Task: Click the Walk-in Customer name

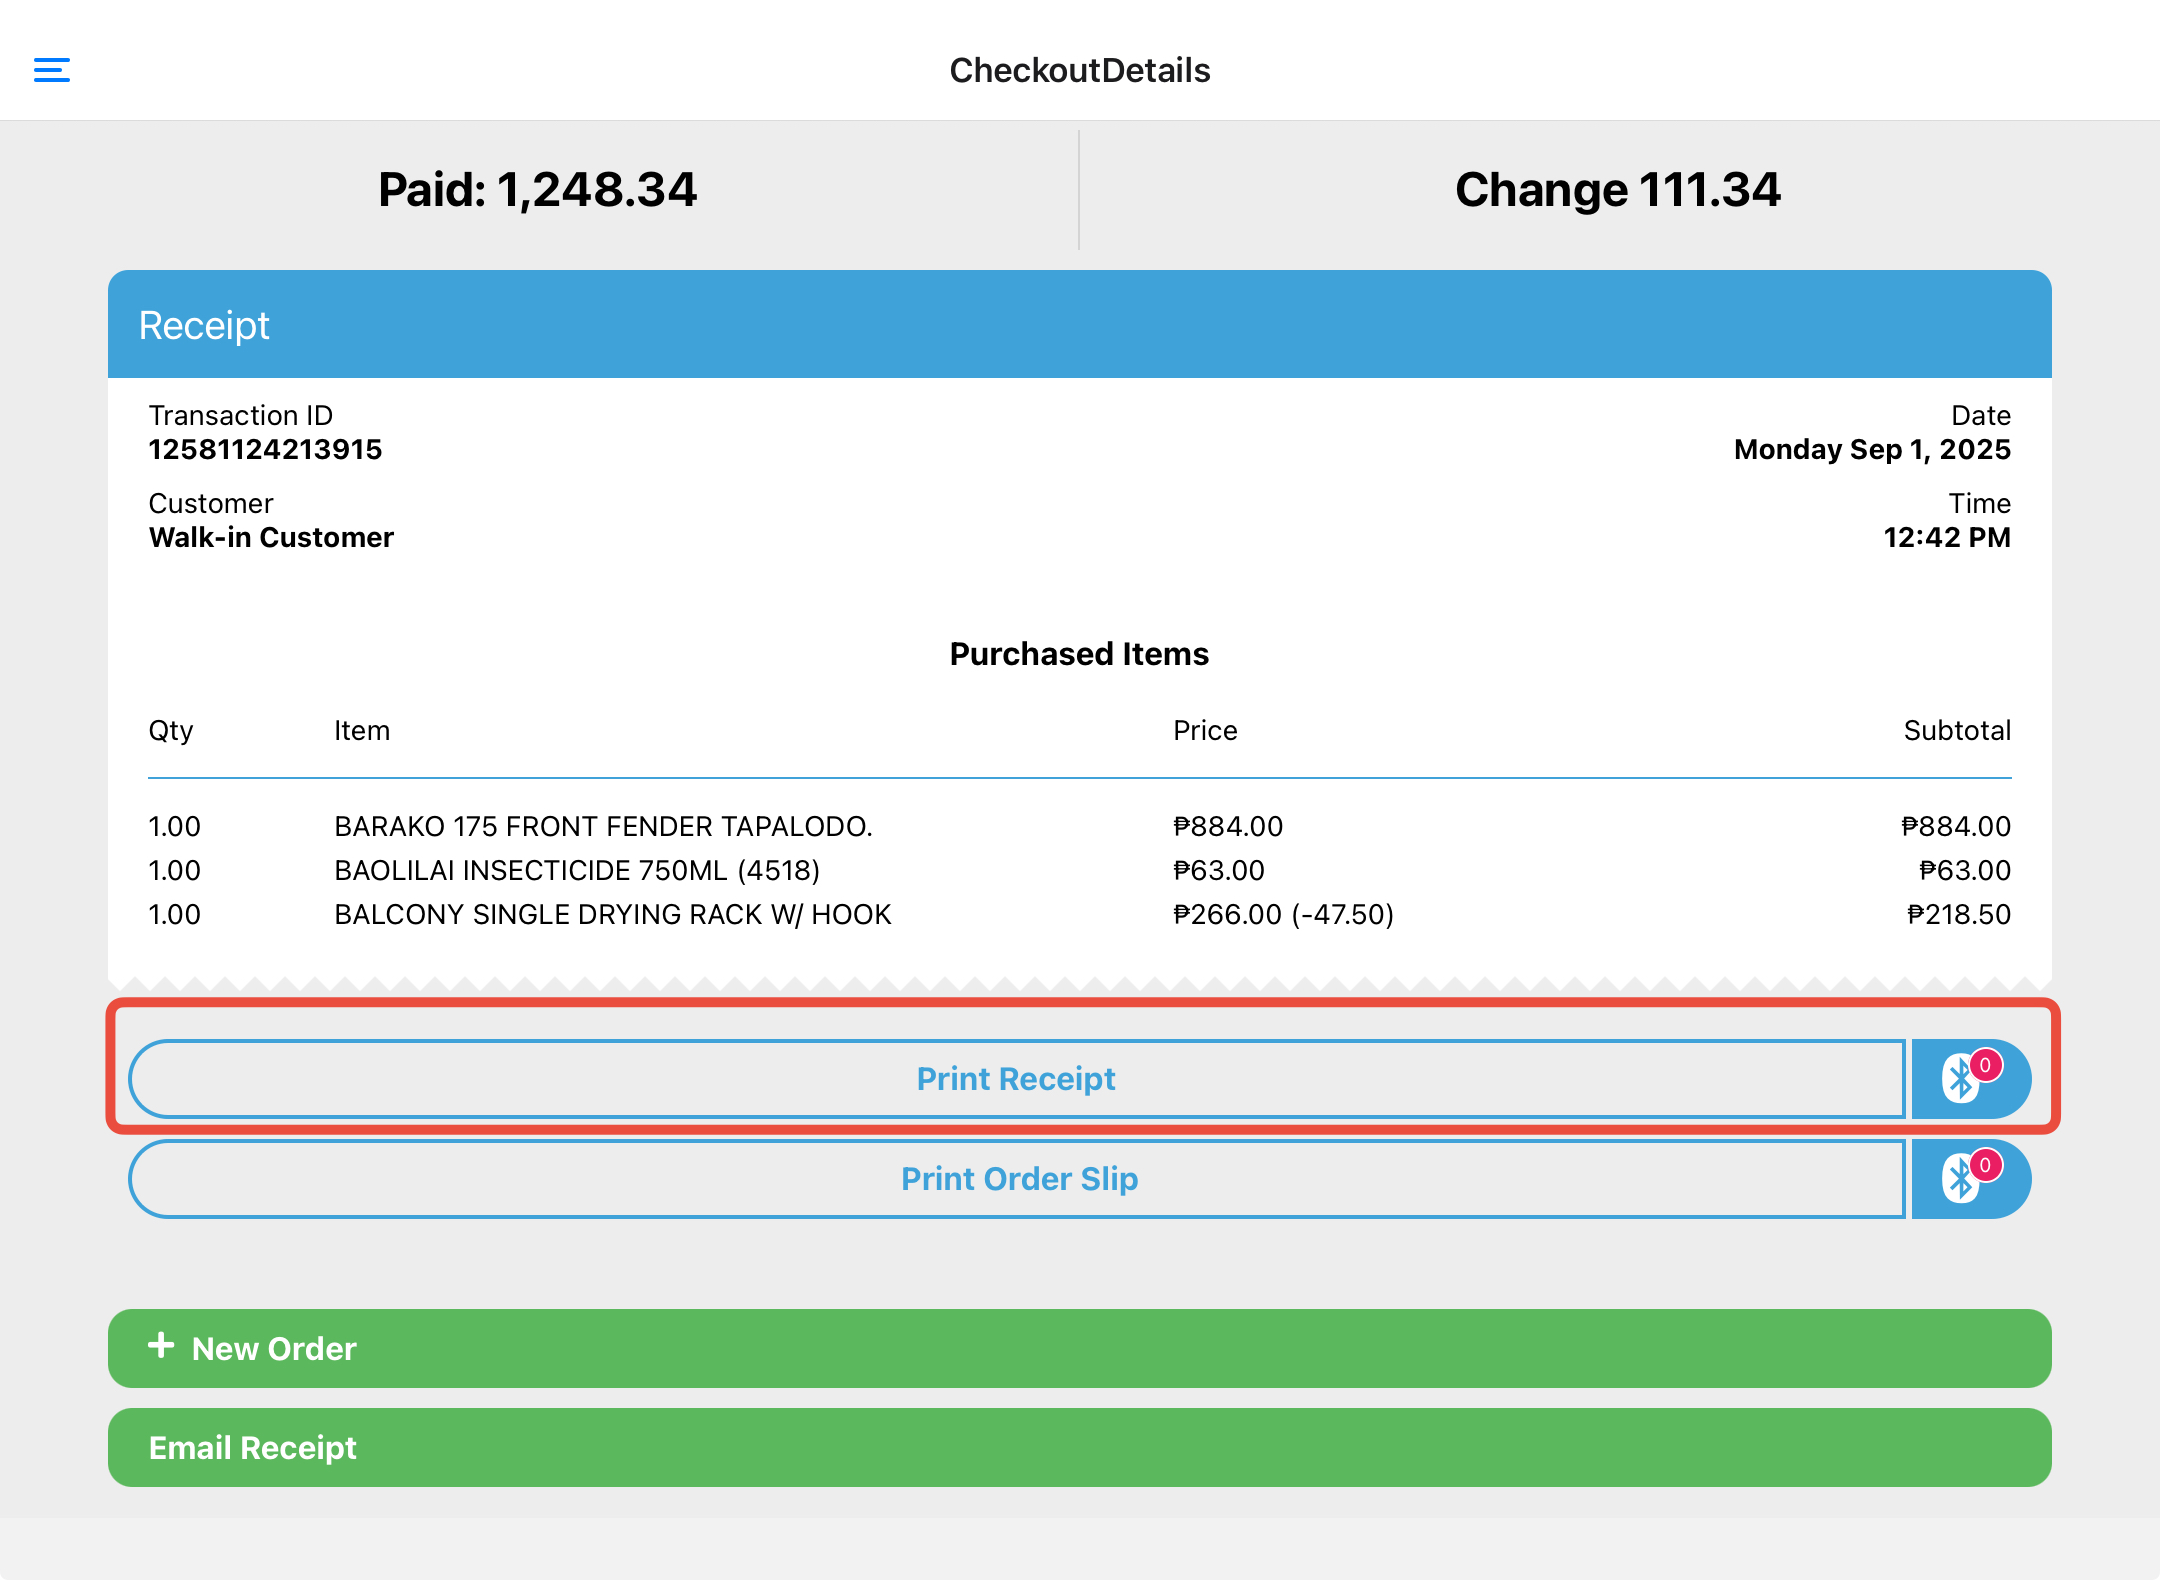Action: (x=271, y=538)
